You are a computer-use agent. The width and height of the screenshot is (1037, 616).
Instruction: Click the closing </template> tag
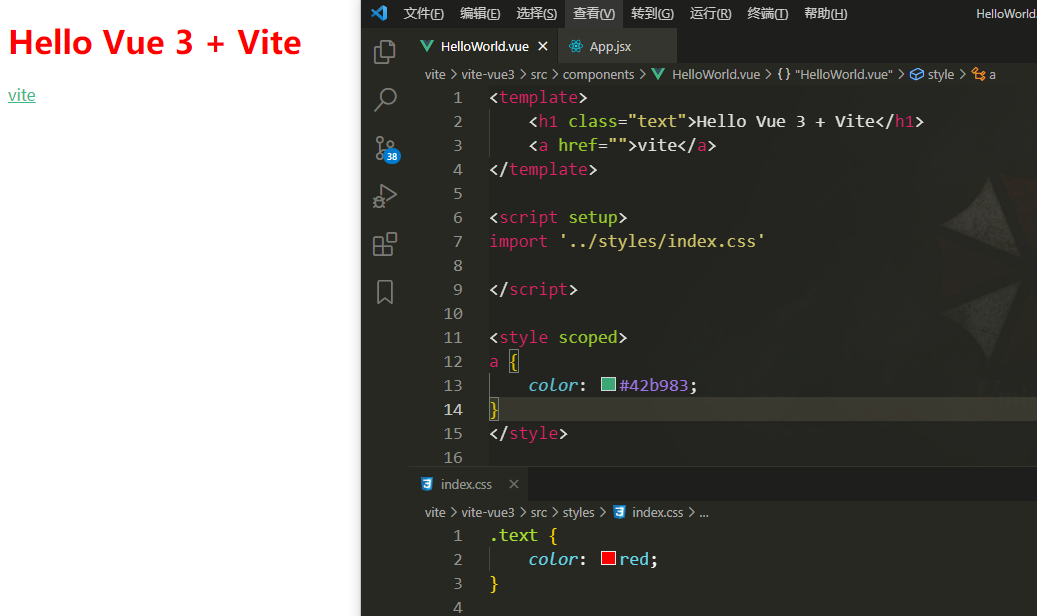click(x=543, y=169)
